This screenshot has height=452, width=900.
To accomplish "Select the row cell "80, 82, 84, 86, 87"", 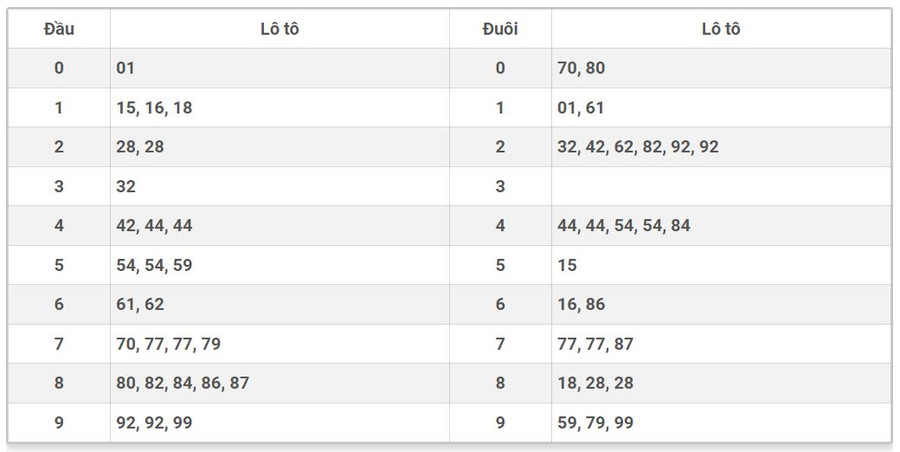I will click(182, 383).
